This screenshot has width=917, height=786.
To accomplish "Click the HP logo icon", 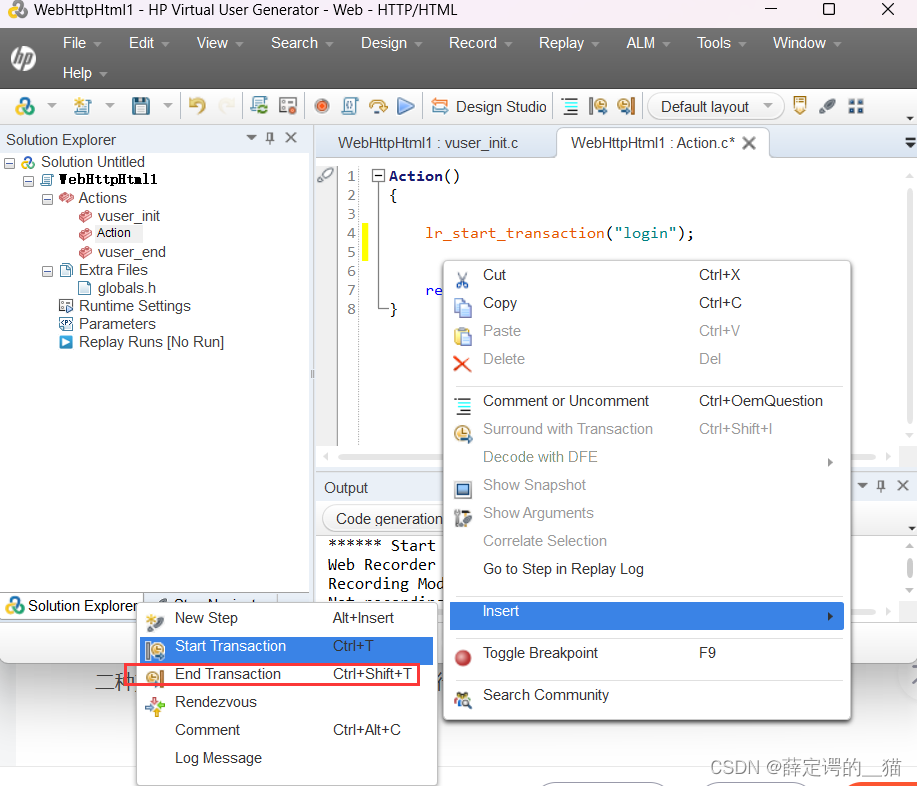I will coord(23,58).
